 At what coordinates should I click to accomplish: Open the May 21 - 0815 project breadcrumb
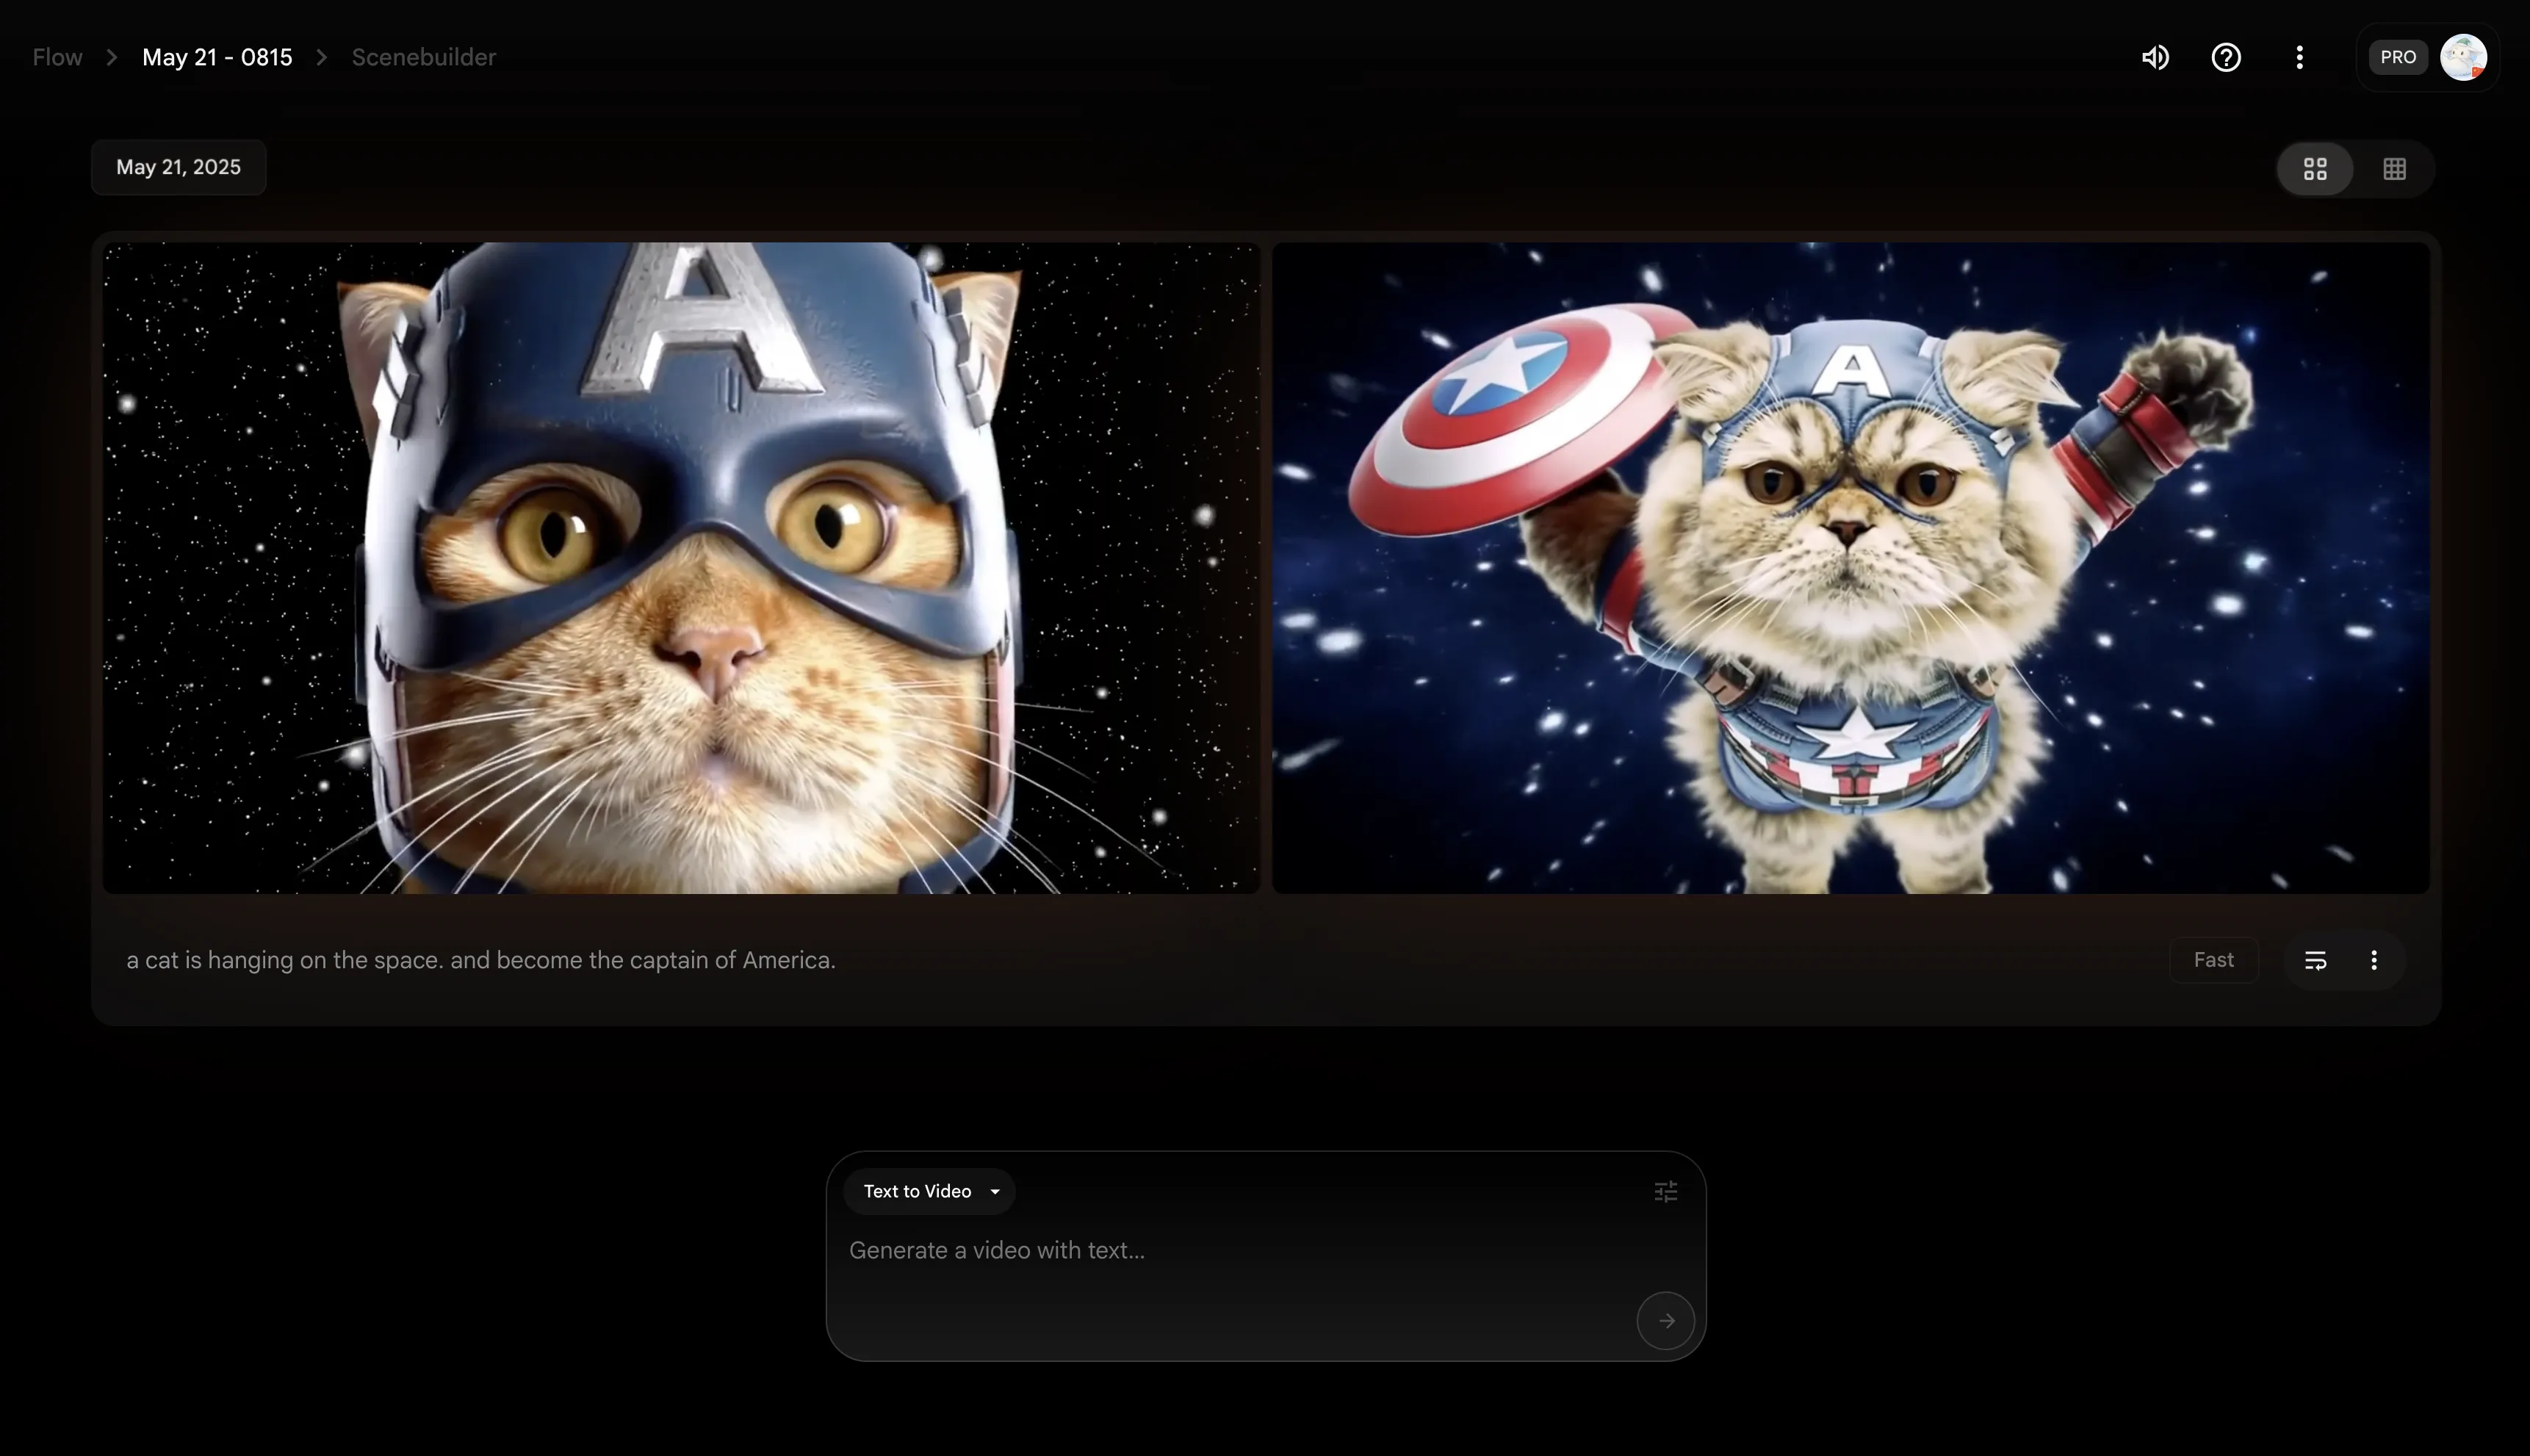click(217, 57)
